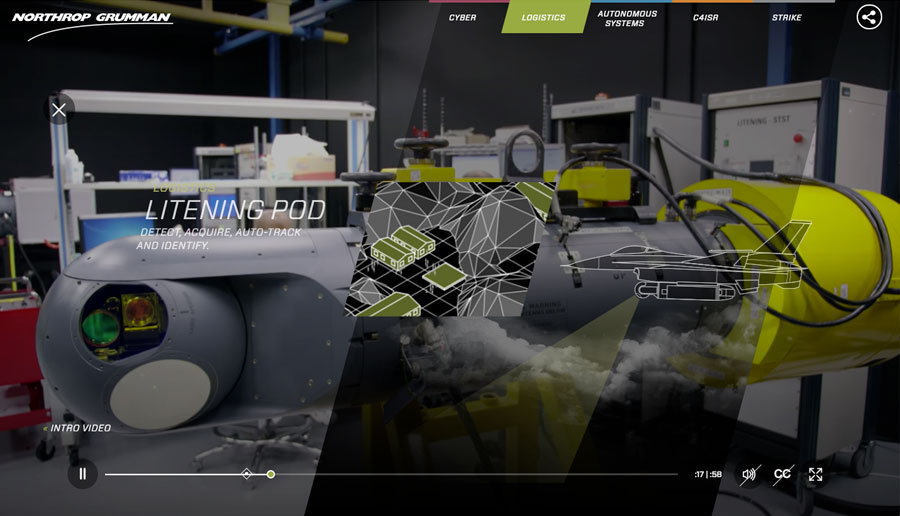Screen dimensions: 900x516
Task: Switch to the Cyber tab
Action: pos(462,18)
